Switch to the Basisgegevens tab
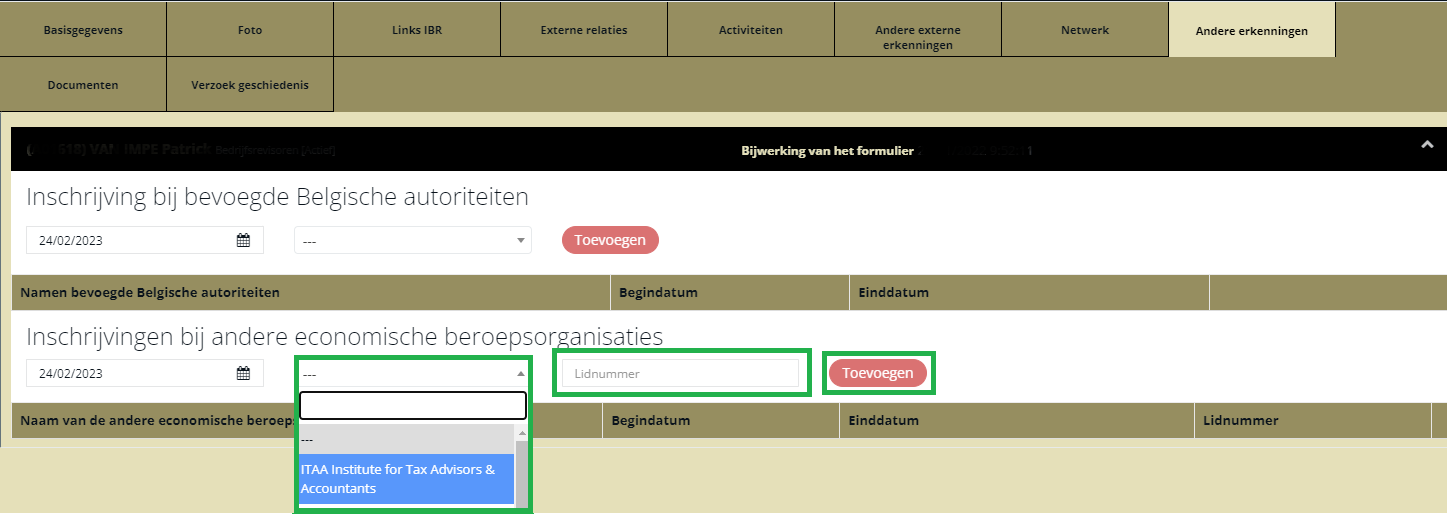The image size is (1447, 514). pos(83,30)
